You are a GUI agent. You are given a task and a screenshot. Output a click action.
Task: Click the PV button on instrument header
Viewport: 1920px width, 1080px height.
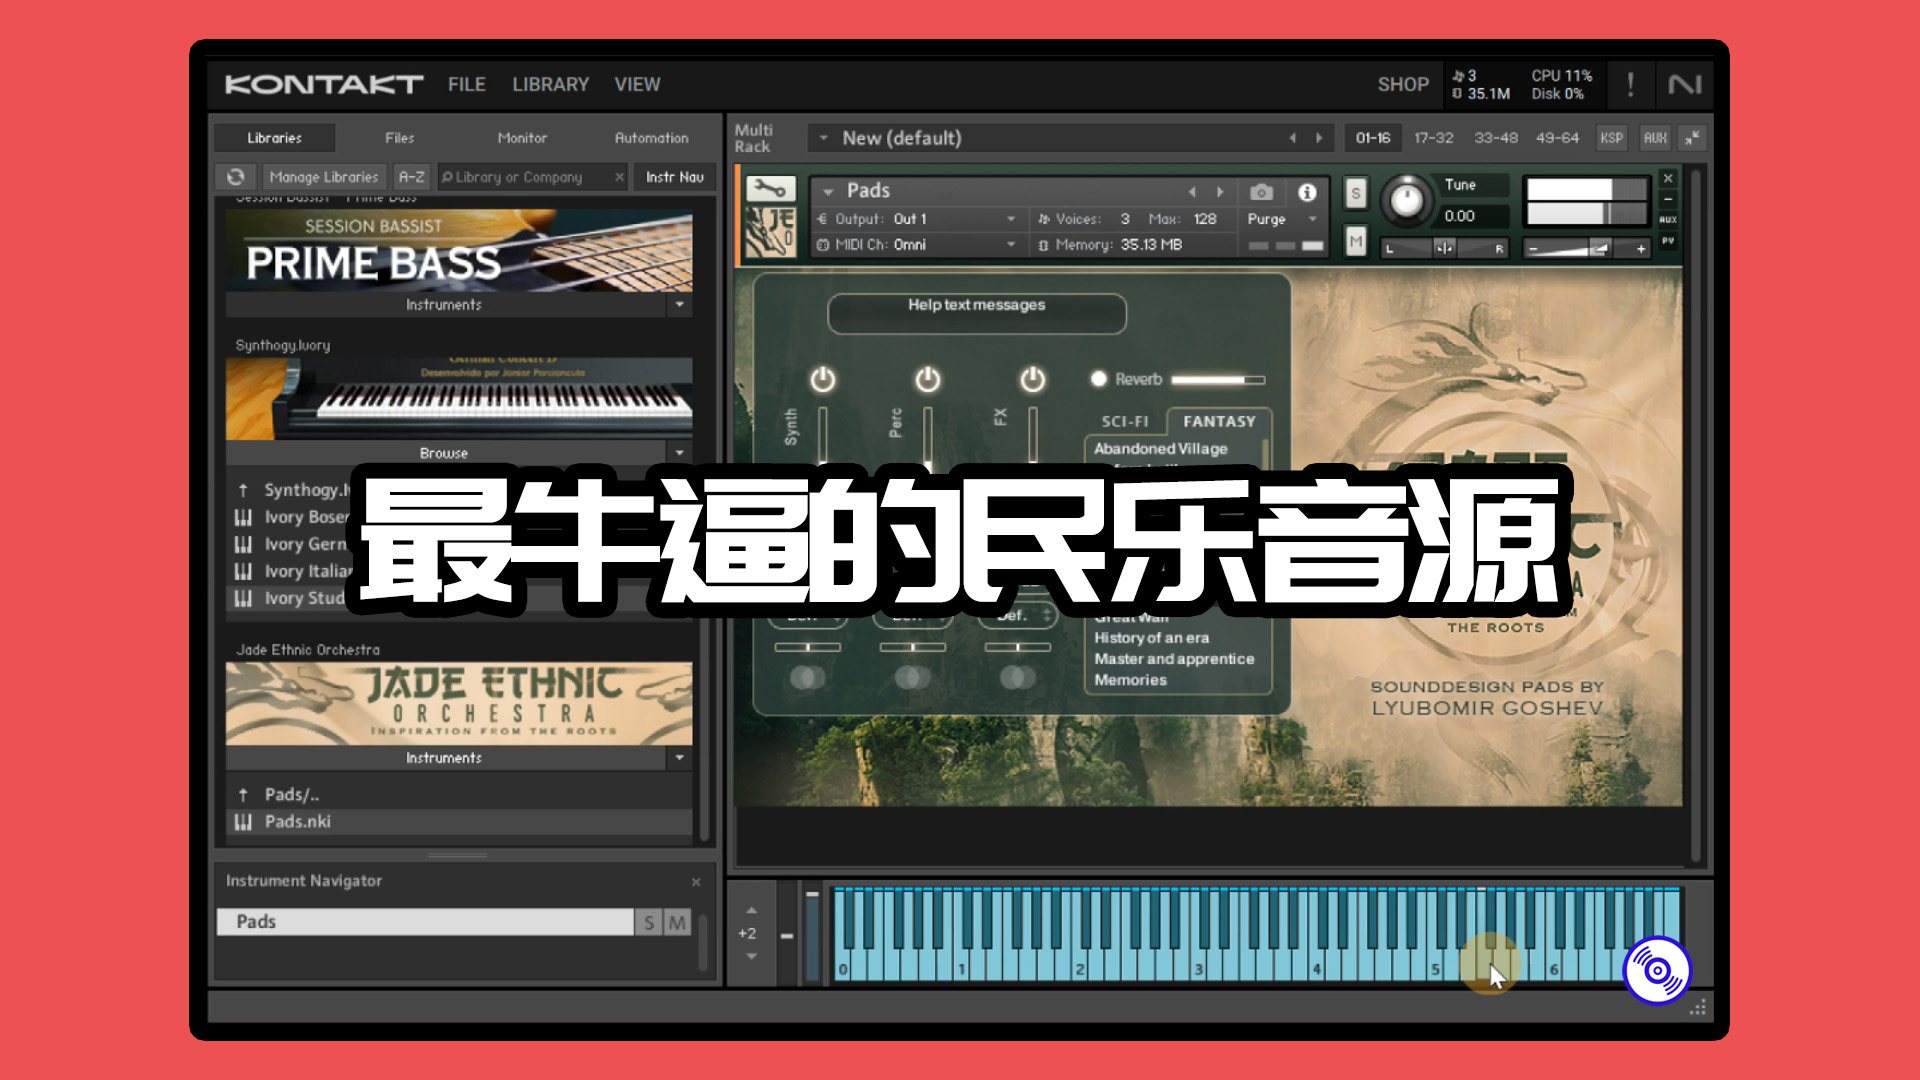[x=1668, y=241]
